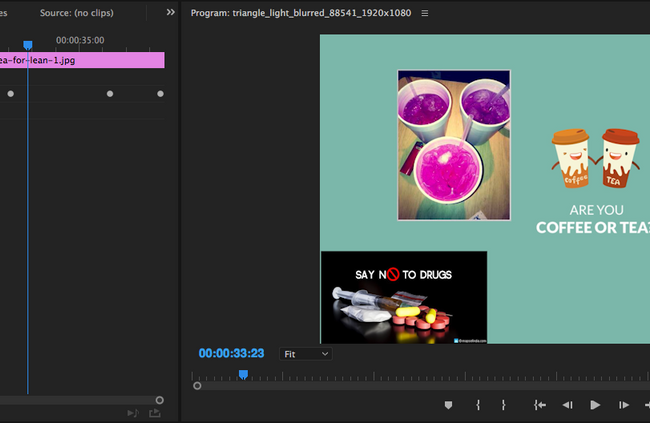Click the coffee and tea cups graphic
The width and height of the screenshot is (650, 423).
coord(595,158)
